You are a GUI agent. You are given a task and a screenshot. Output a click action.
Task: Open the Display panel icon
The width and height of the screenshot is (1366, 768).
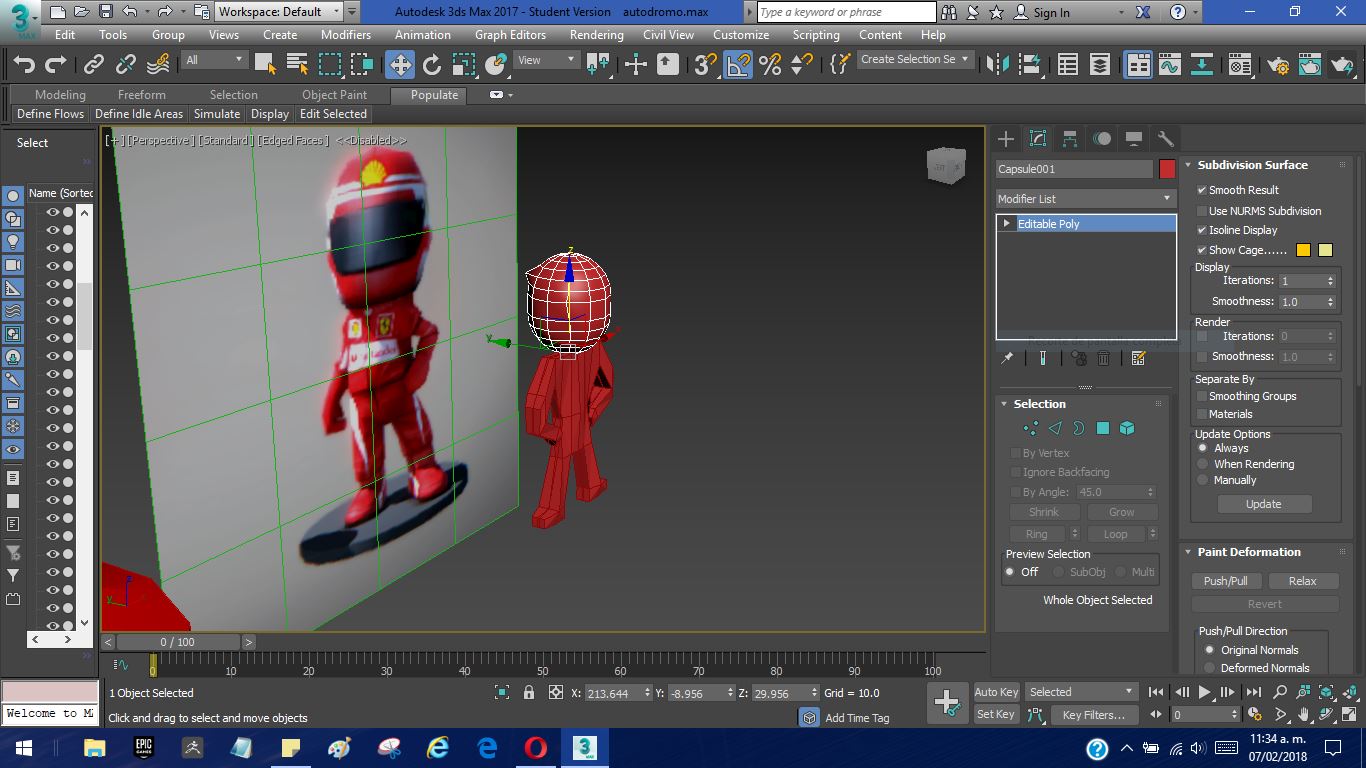click(1134, 139)
